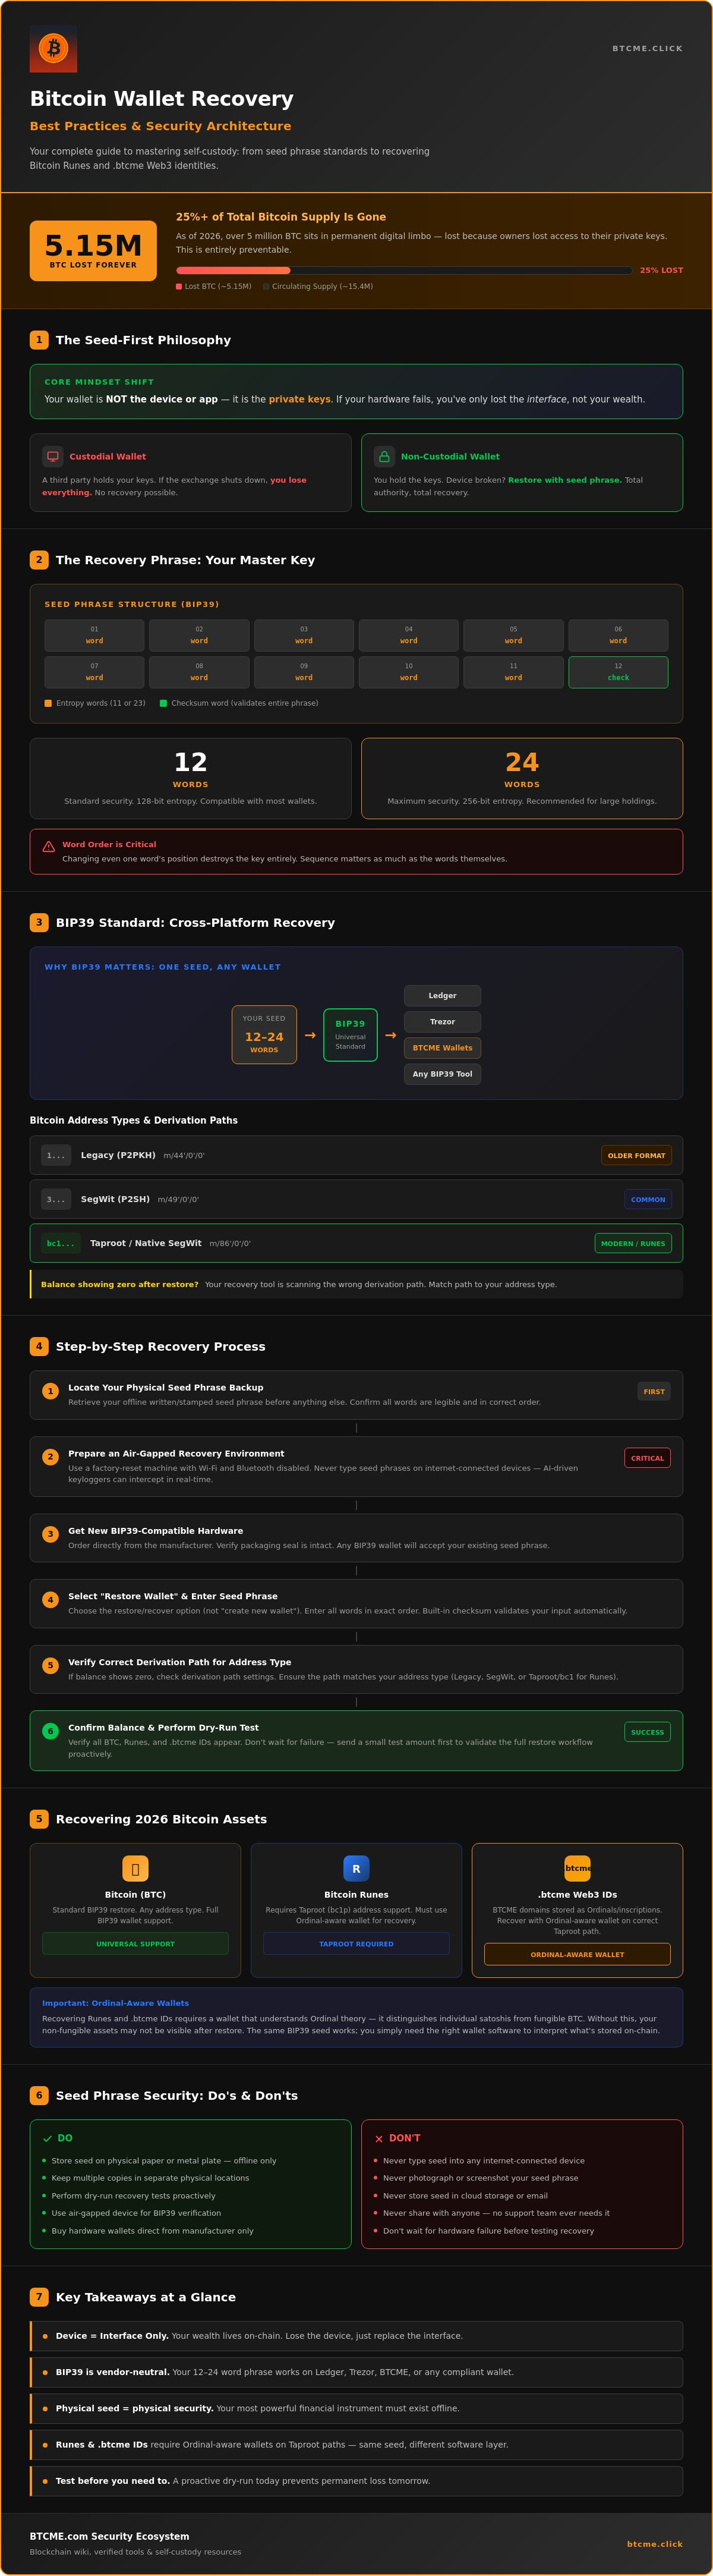Click 'Never store seed in cloud storage or email'
This screenshot has height=2576, width=713.
pyautogui.click(x=465, y=2196)
